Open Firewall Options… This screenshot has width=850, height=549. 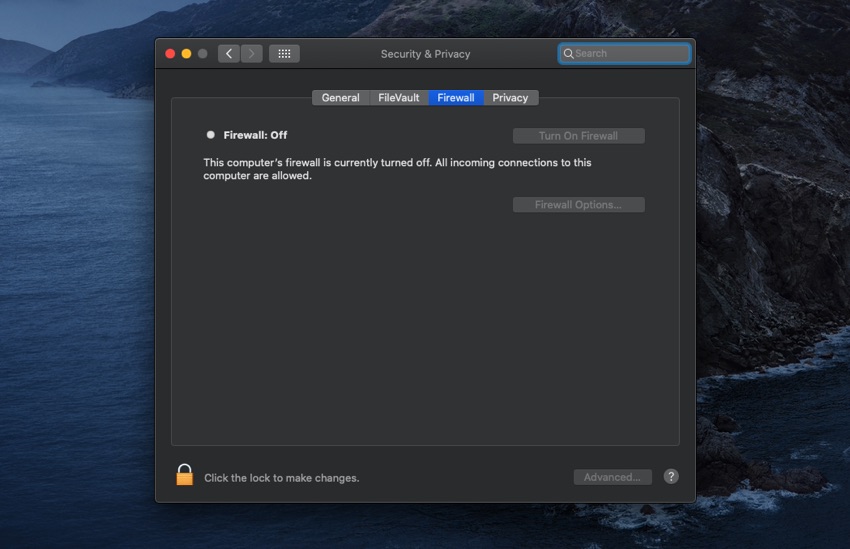pyautogui.click(x=578, y=205)
